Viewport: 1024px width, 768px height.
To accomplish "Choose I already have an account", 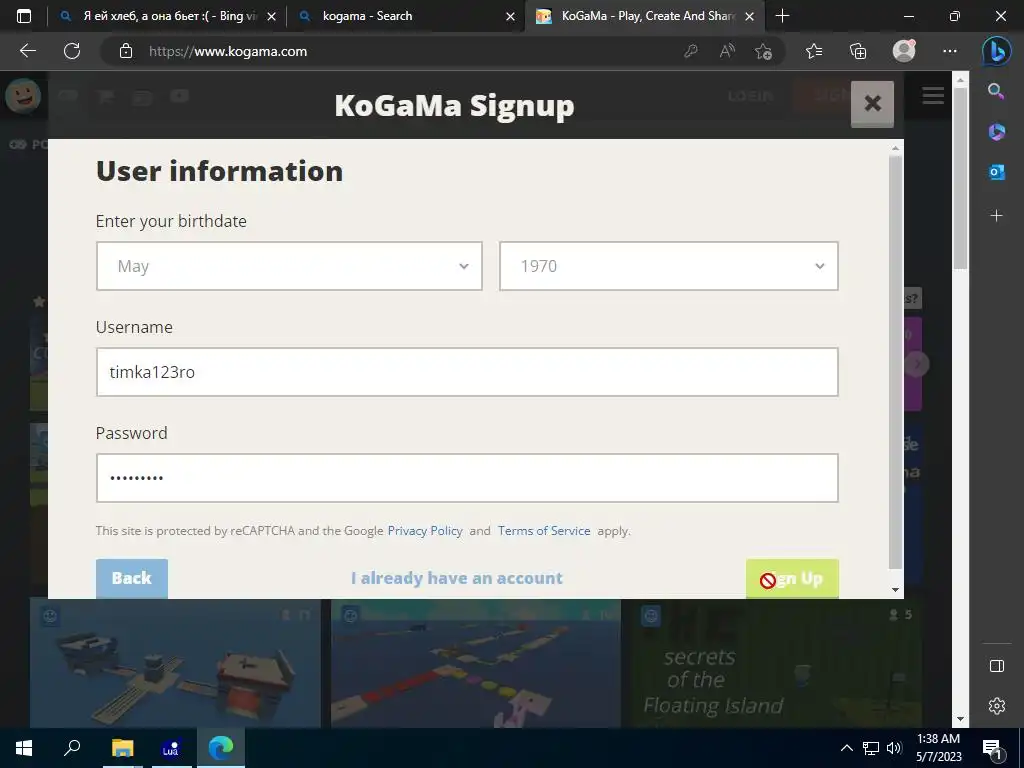I will [x=456, y=578].
